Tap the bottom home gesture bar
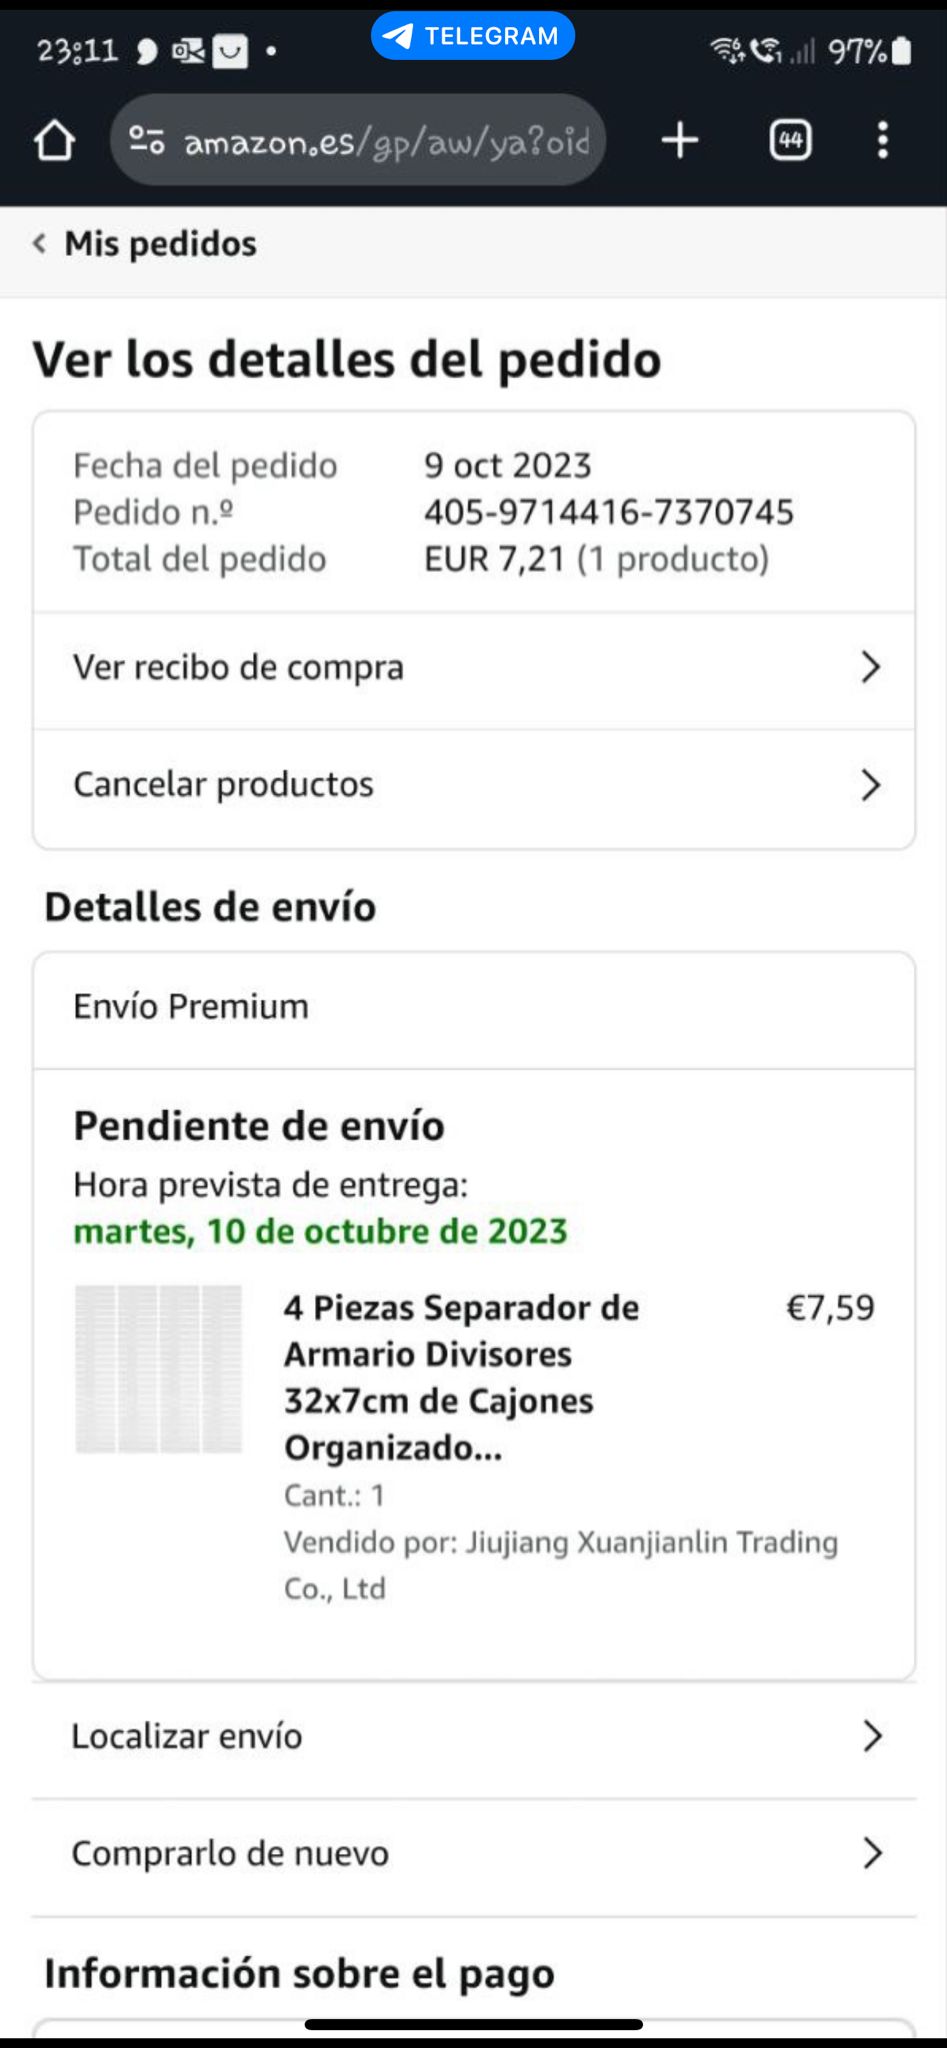Viewport: 947px width, 2048px height. [x=473, y=2025]
